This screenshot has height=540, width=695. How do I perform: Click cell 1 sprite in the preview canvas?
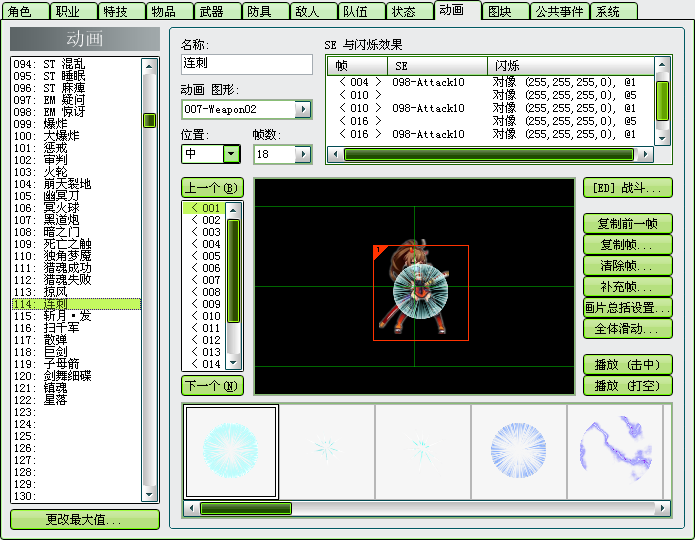point(421,293)
